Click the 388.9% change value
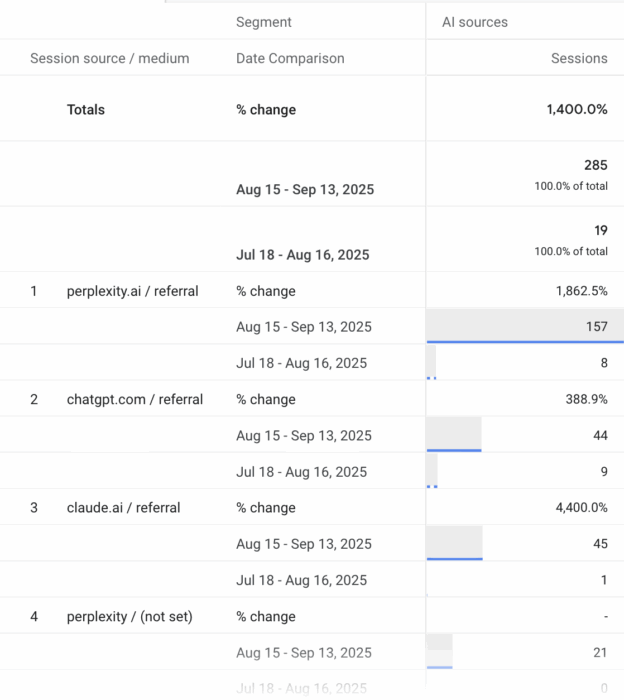The height and width of the screenshot is (700, 624). tap(587, 399)
